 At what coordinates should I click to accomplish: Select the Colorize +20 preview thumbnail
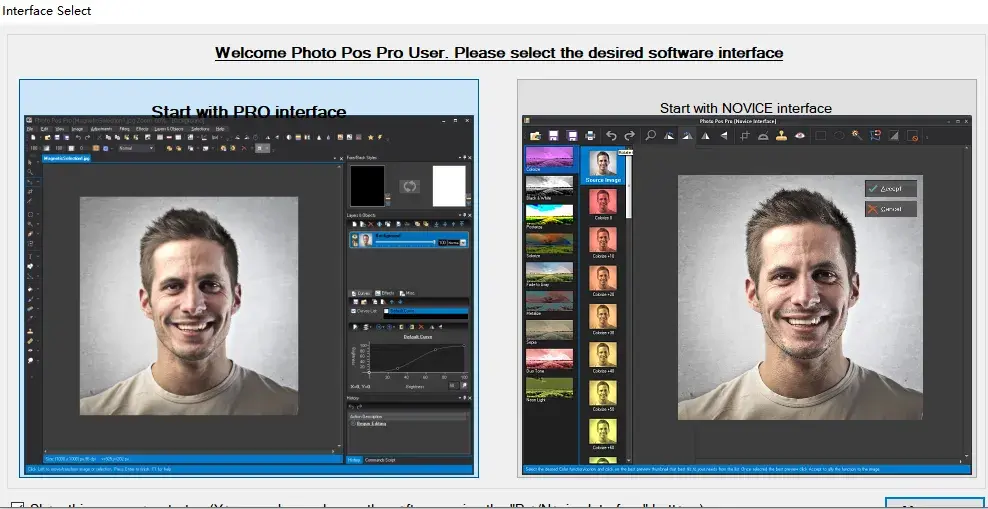603,282
